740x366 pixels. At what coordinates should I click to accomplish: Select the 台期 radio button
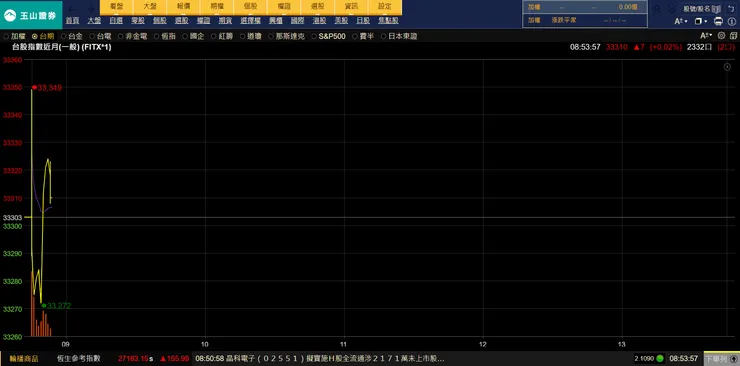click(x=34, y=36)
